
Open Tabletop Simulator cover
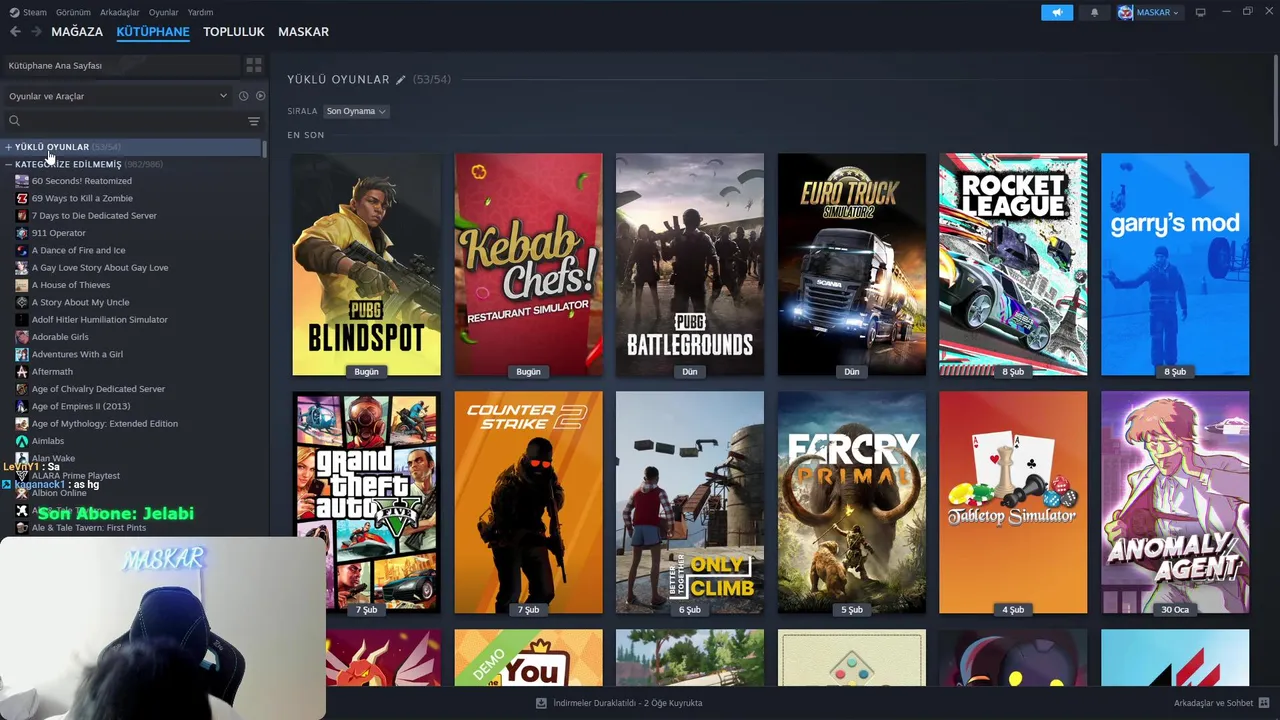click(x=1013, y=502)
